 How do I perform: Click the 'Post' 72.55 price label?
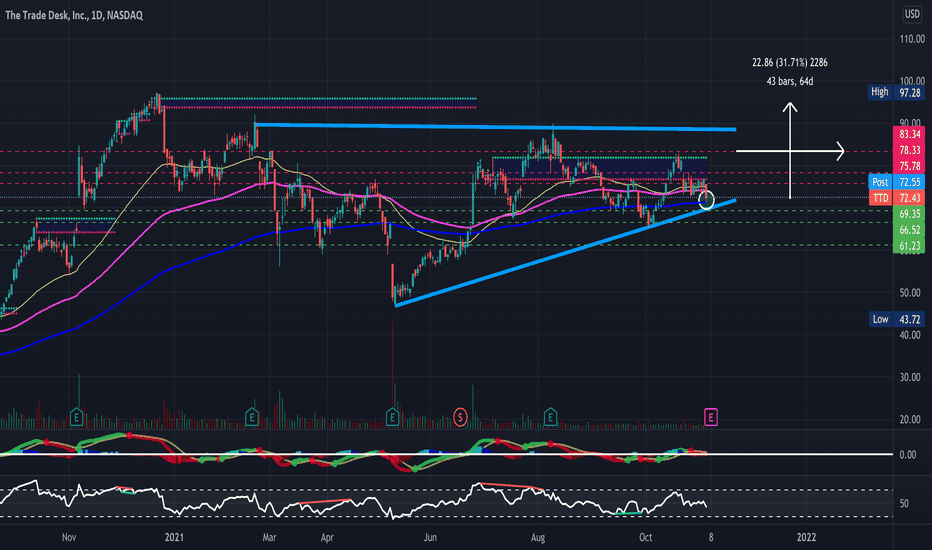pyautogui.click(x=896, y=182)
